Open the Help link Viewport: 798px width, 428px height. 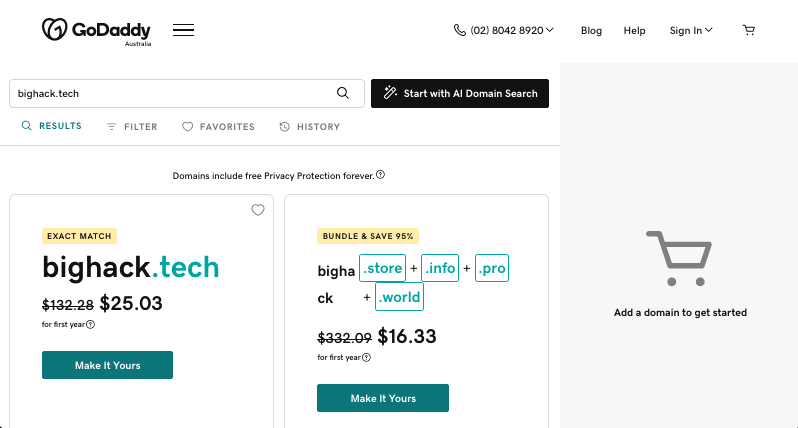pyautogui.click(x=634, y=30)
